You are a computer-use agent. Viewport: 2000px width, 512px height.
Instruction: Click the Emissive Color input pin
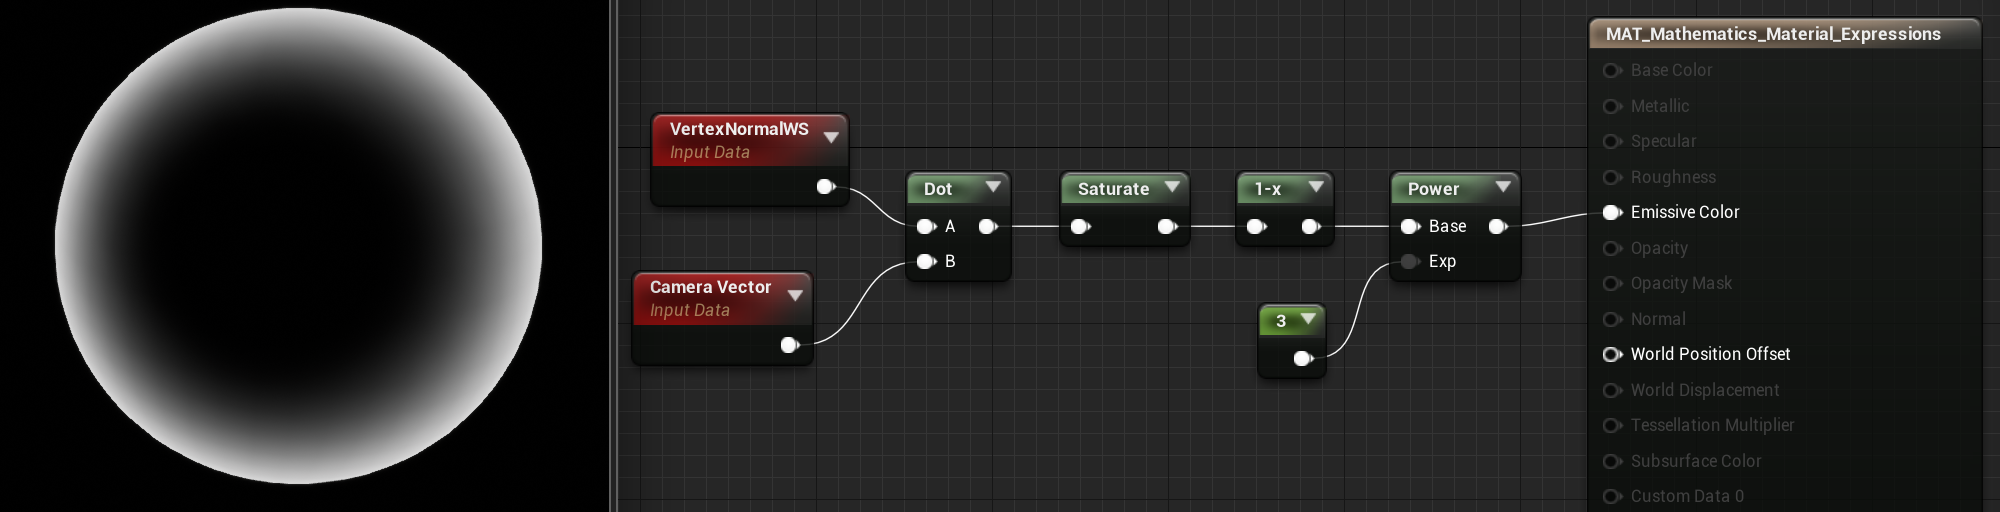(x=1611, y=212)
